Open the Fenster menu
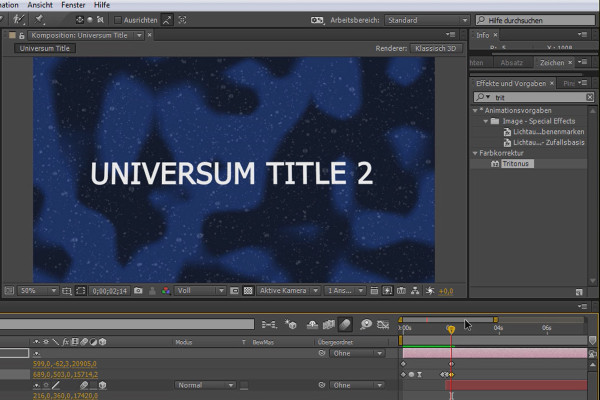Viewport: 600px width, 400px height. (73, 5)
